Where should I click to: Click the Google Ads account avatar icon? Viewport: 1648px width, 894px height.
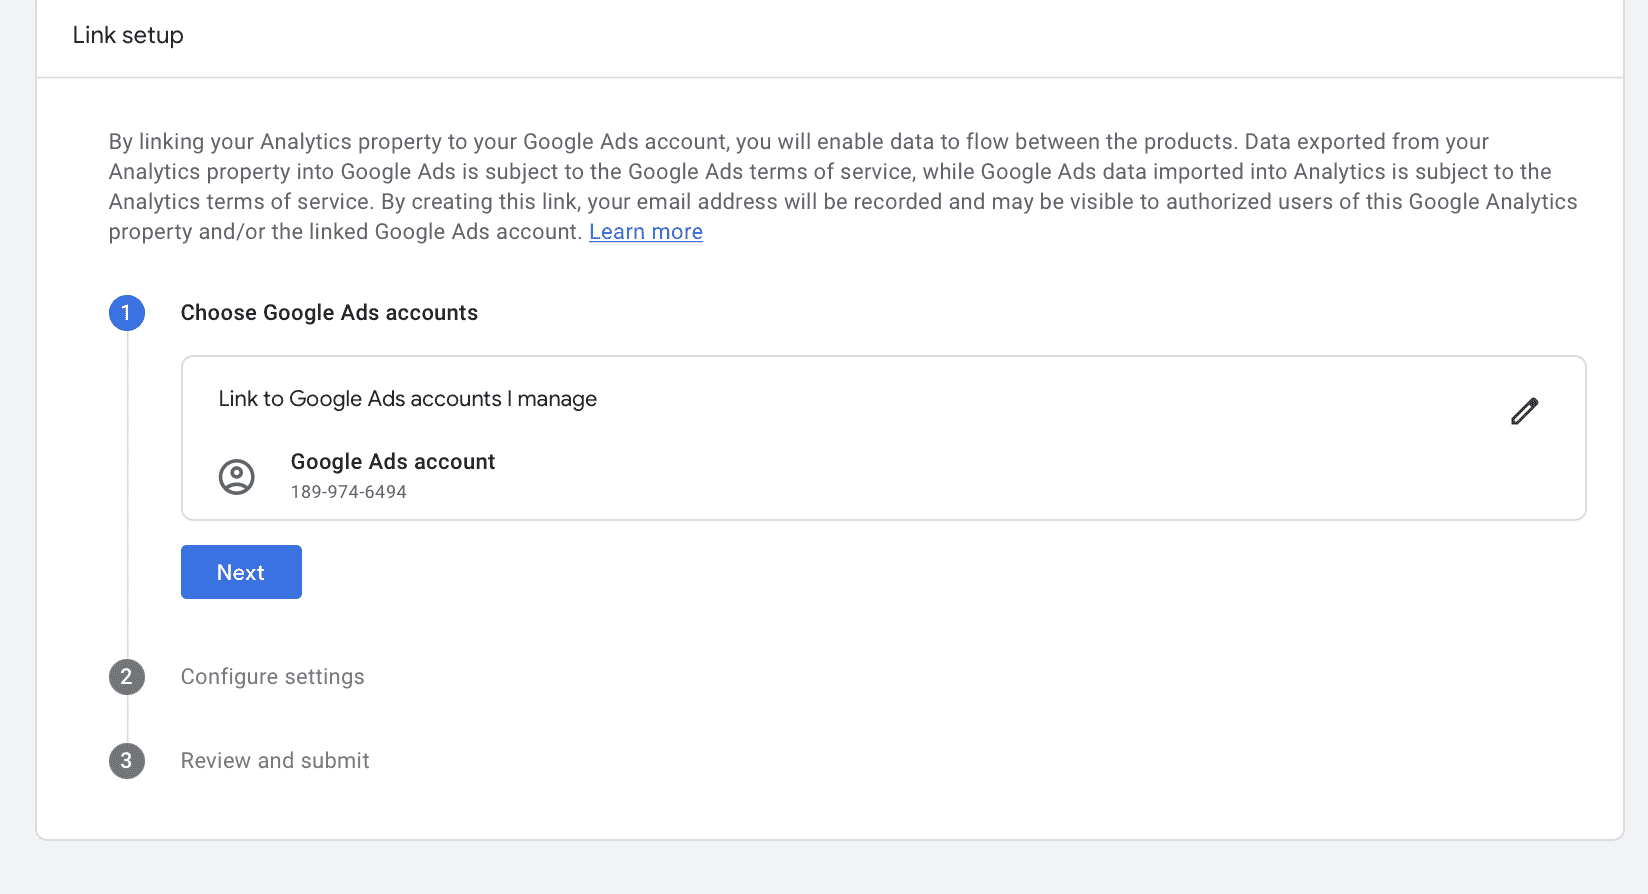tap(237, 477)
